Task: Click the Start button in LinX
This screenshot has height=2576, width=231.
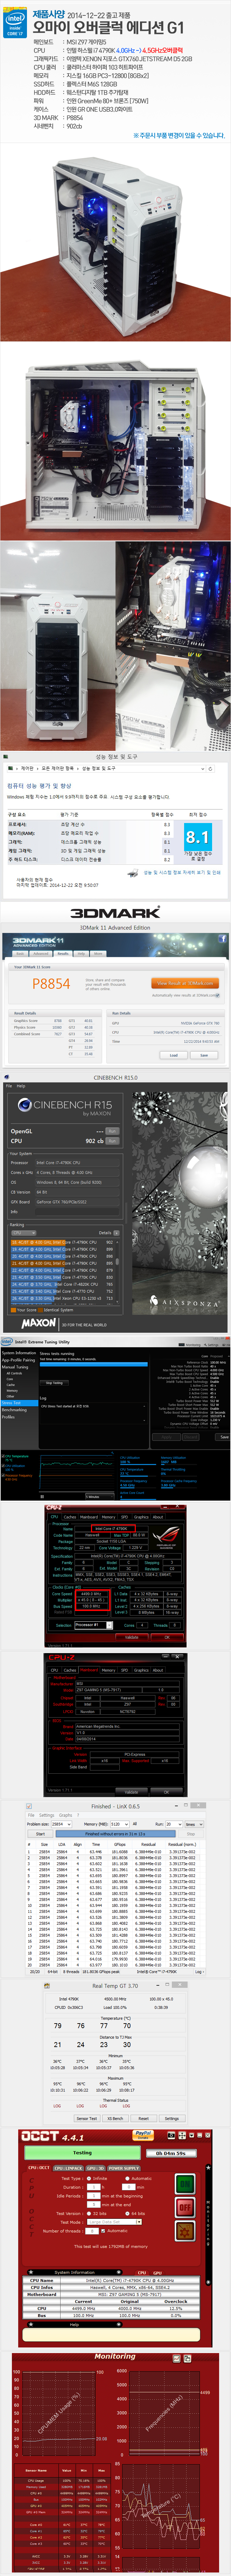Action: pyautogui.click(x=40, y=1834)
